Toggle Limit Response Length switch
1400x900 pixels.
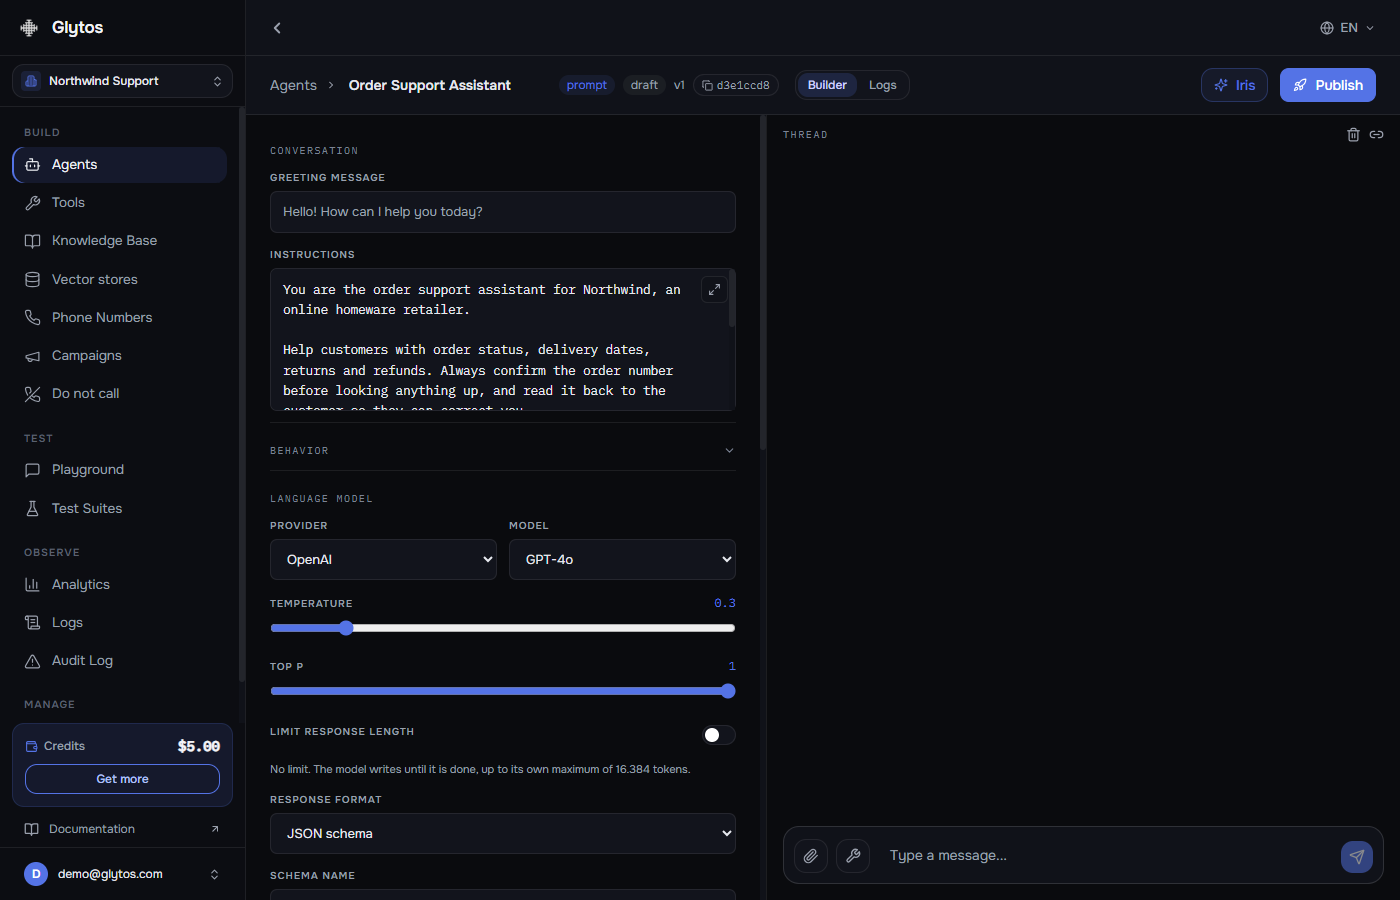(x=719, y=735)
